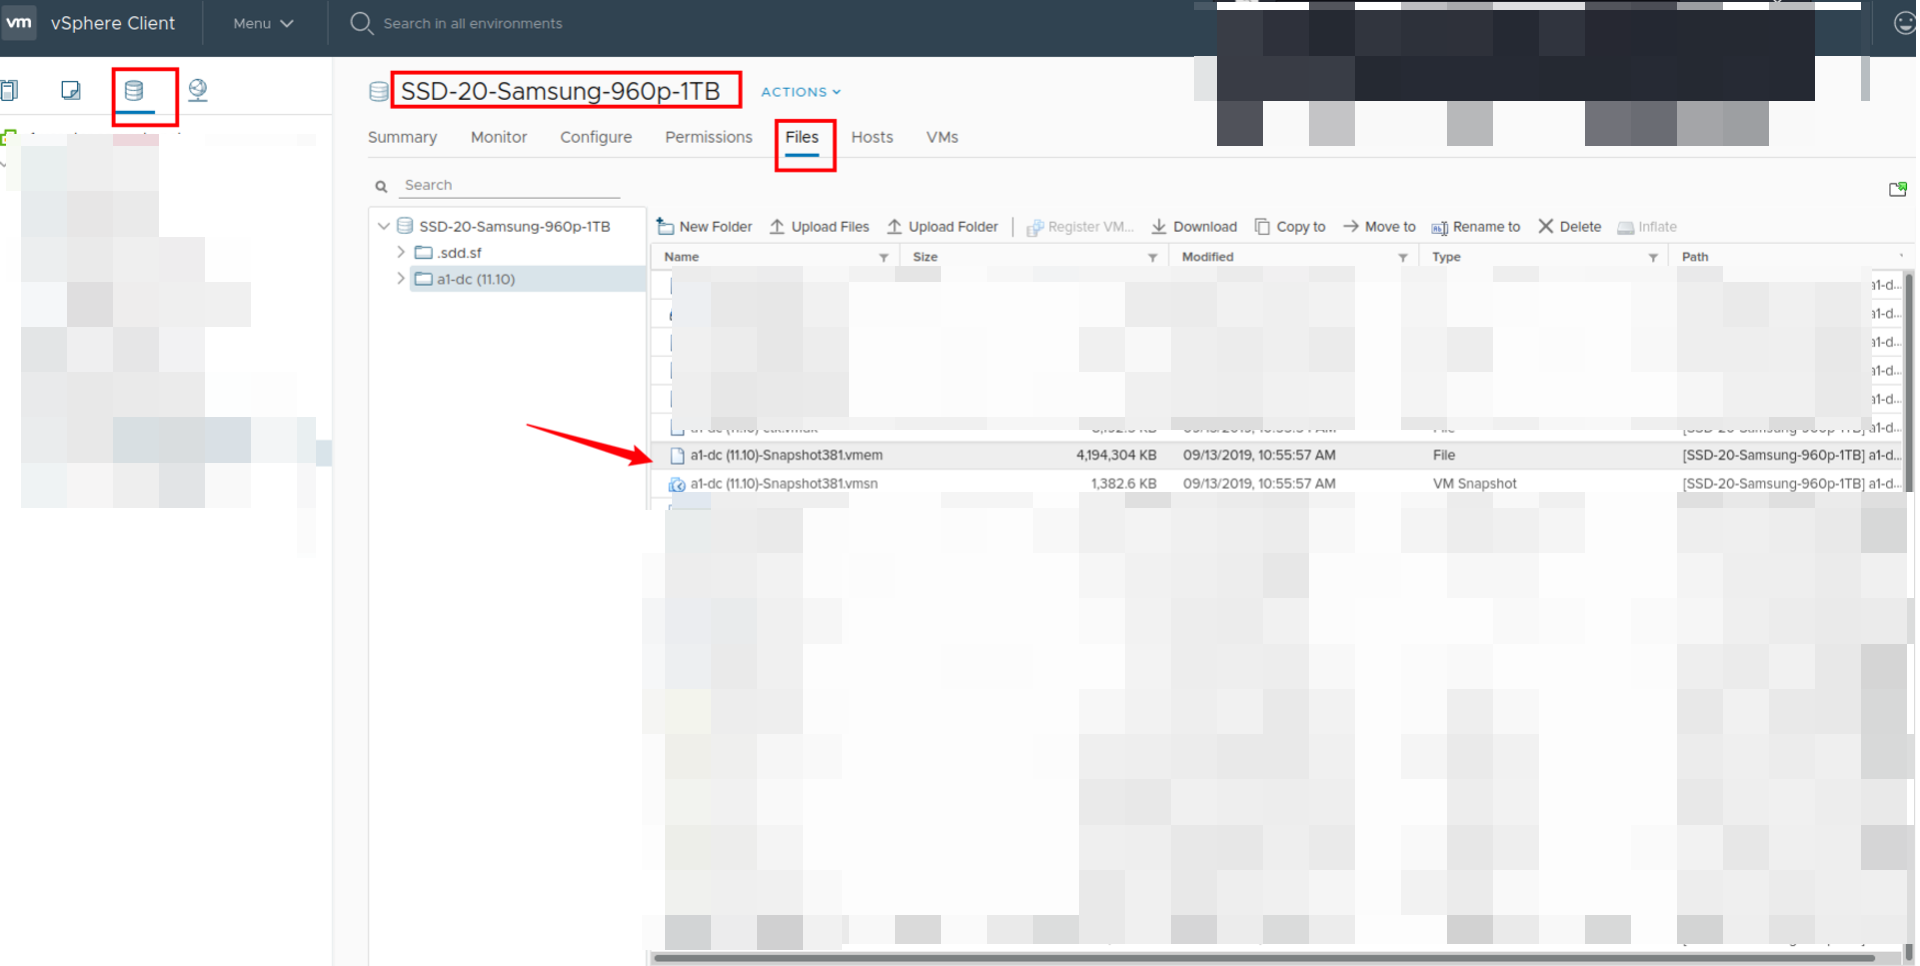The width and height of the screenshot is (1920, 966).
Task: Sort by the Size column header
Action: (x=925, y=257)
